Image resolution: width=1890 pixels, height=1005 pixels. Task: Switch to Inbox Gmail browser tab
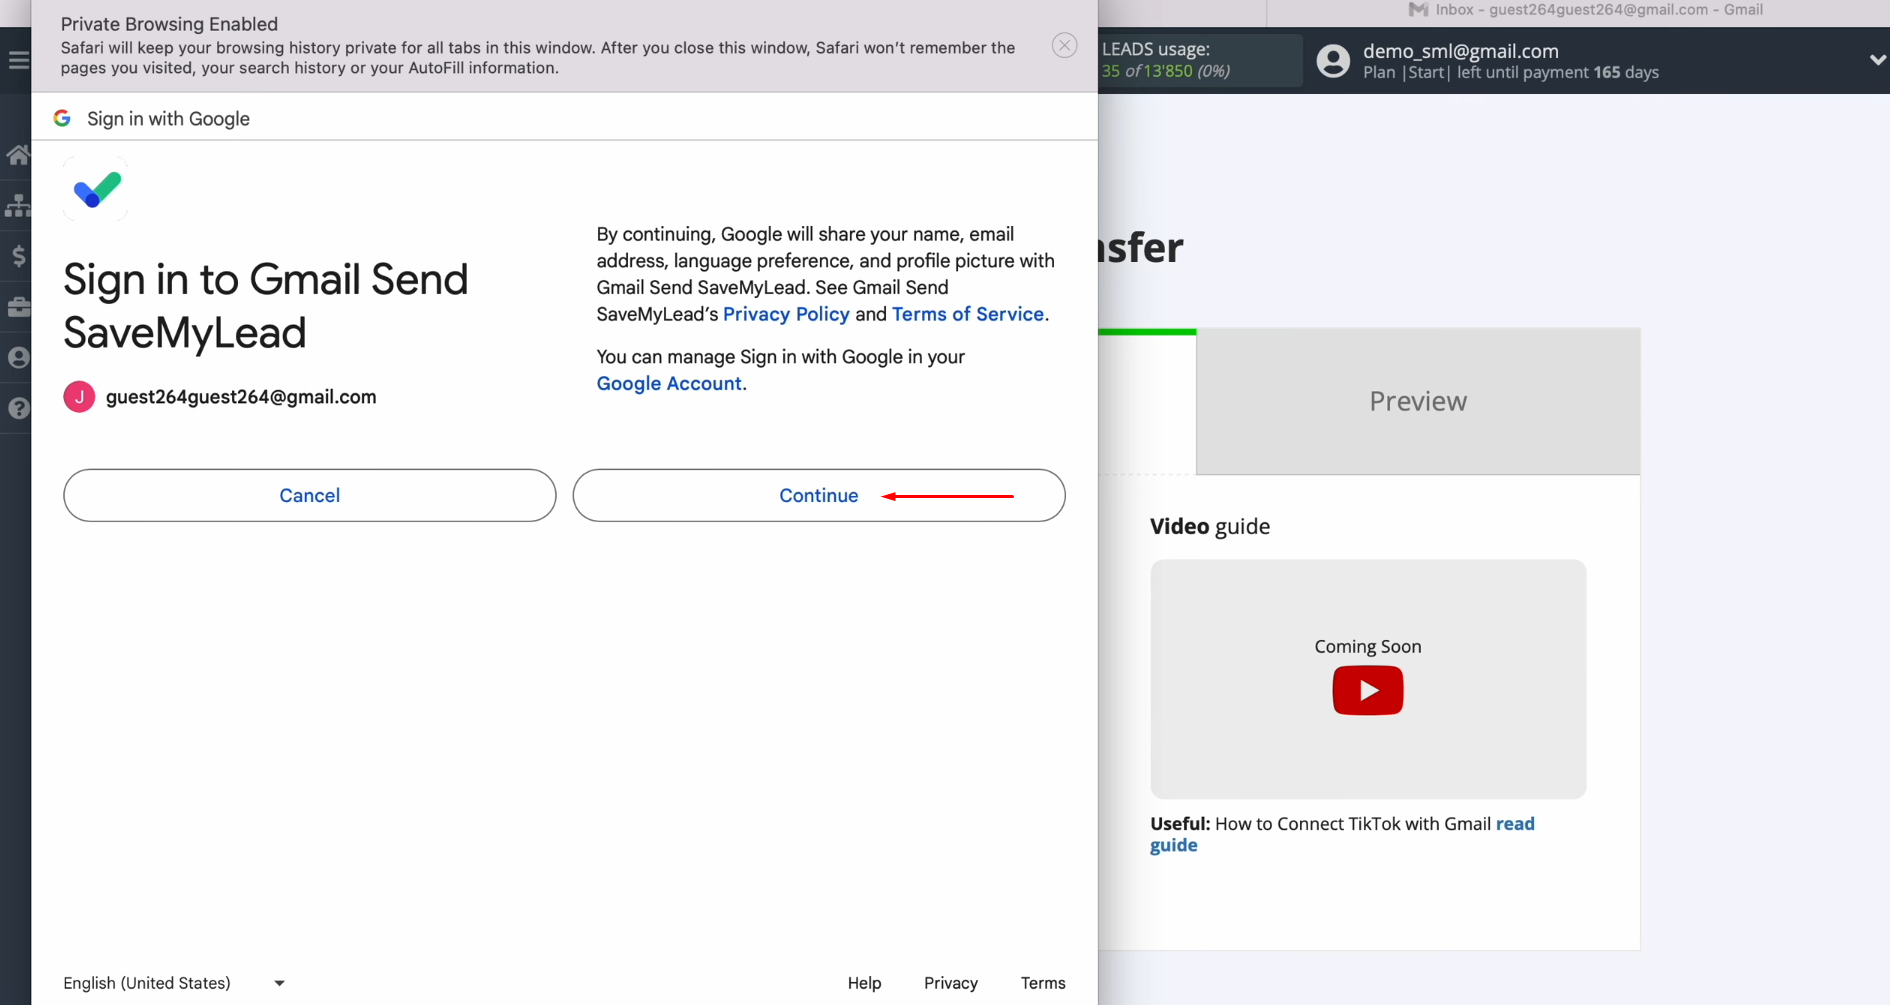1585,10
